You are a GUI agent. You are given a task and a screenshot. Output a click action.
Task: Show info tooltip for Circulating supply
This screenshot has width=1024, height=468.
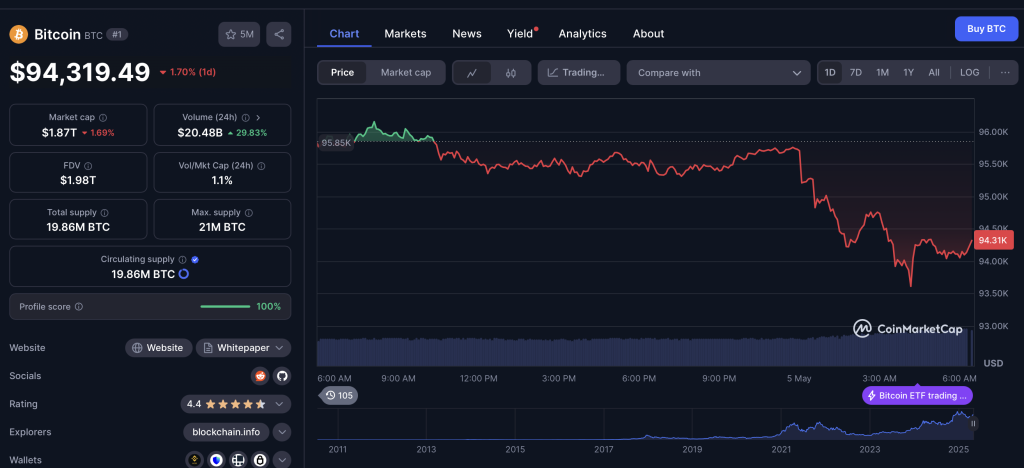pos(182,259)
